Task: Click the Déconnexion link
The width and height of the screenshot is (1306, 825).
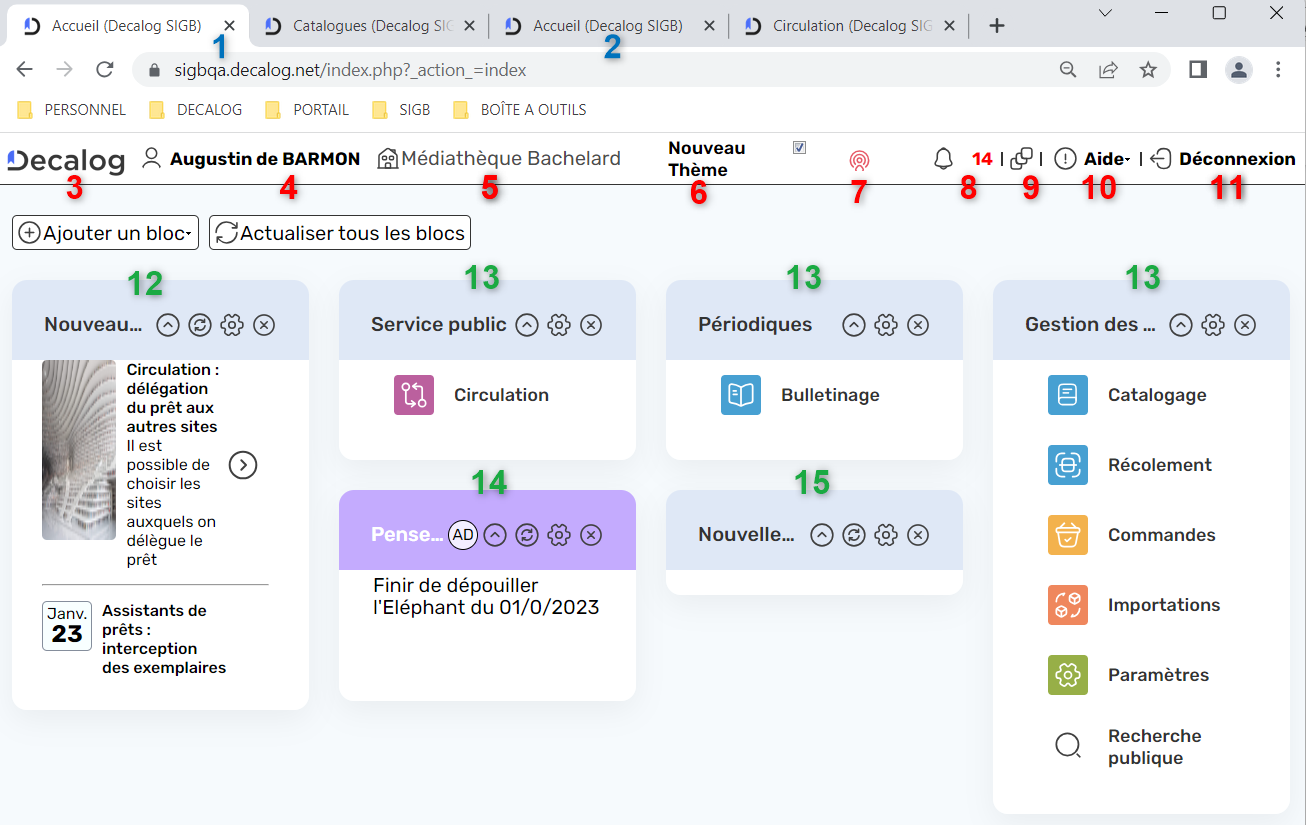Action: pyautogui.click(x=1223, y=159)
